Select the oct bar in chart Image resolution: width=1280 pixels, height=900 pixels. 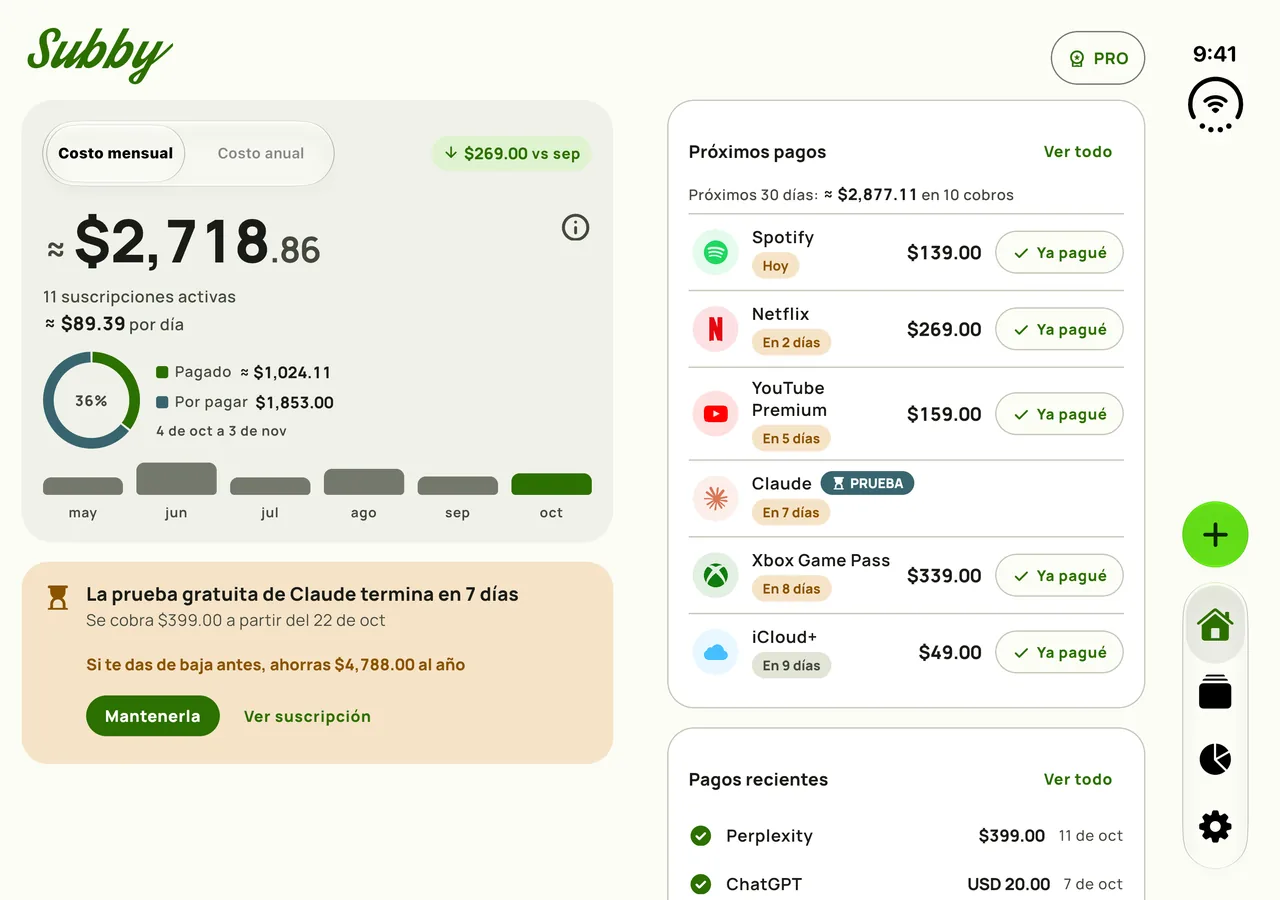pyautogui.click(x=551, y=484)
